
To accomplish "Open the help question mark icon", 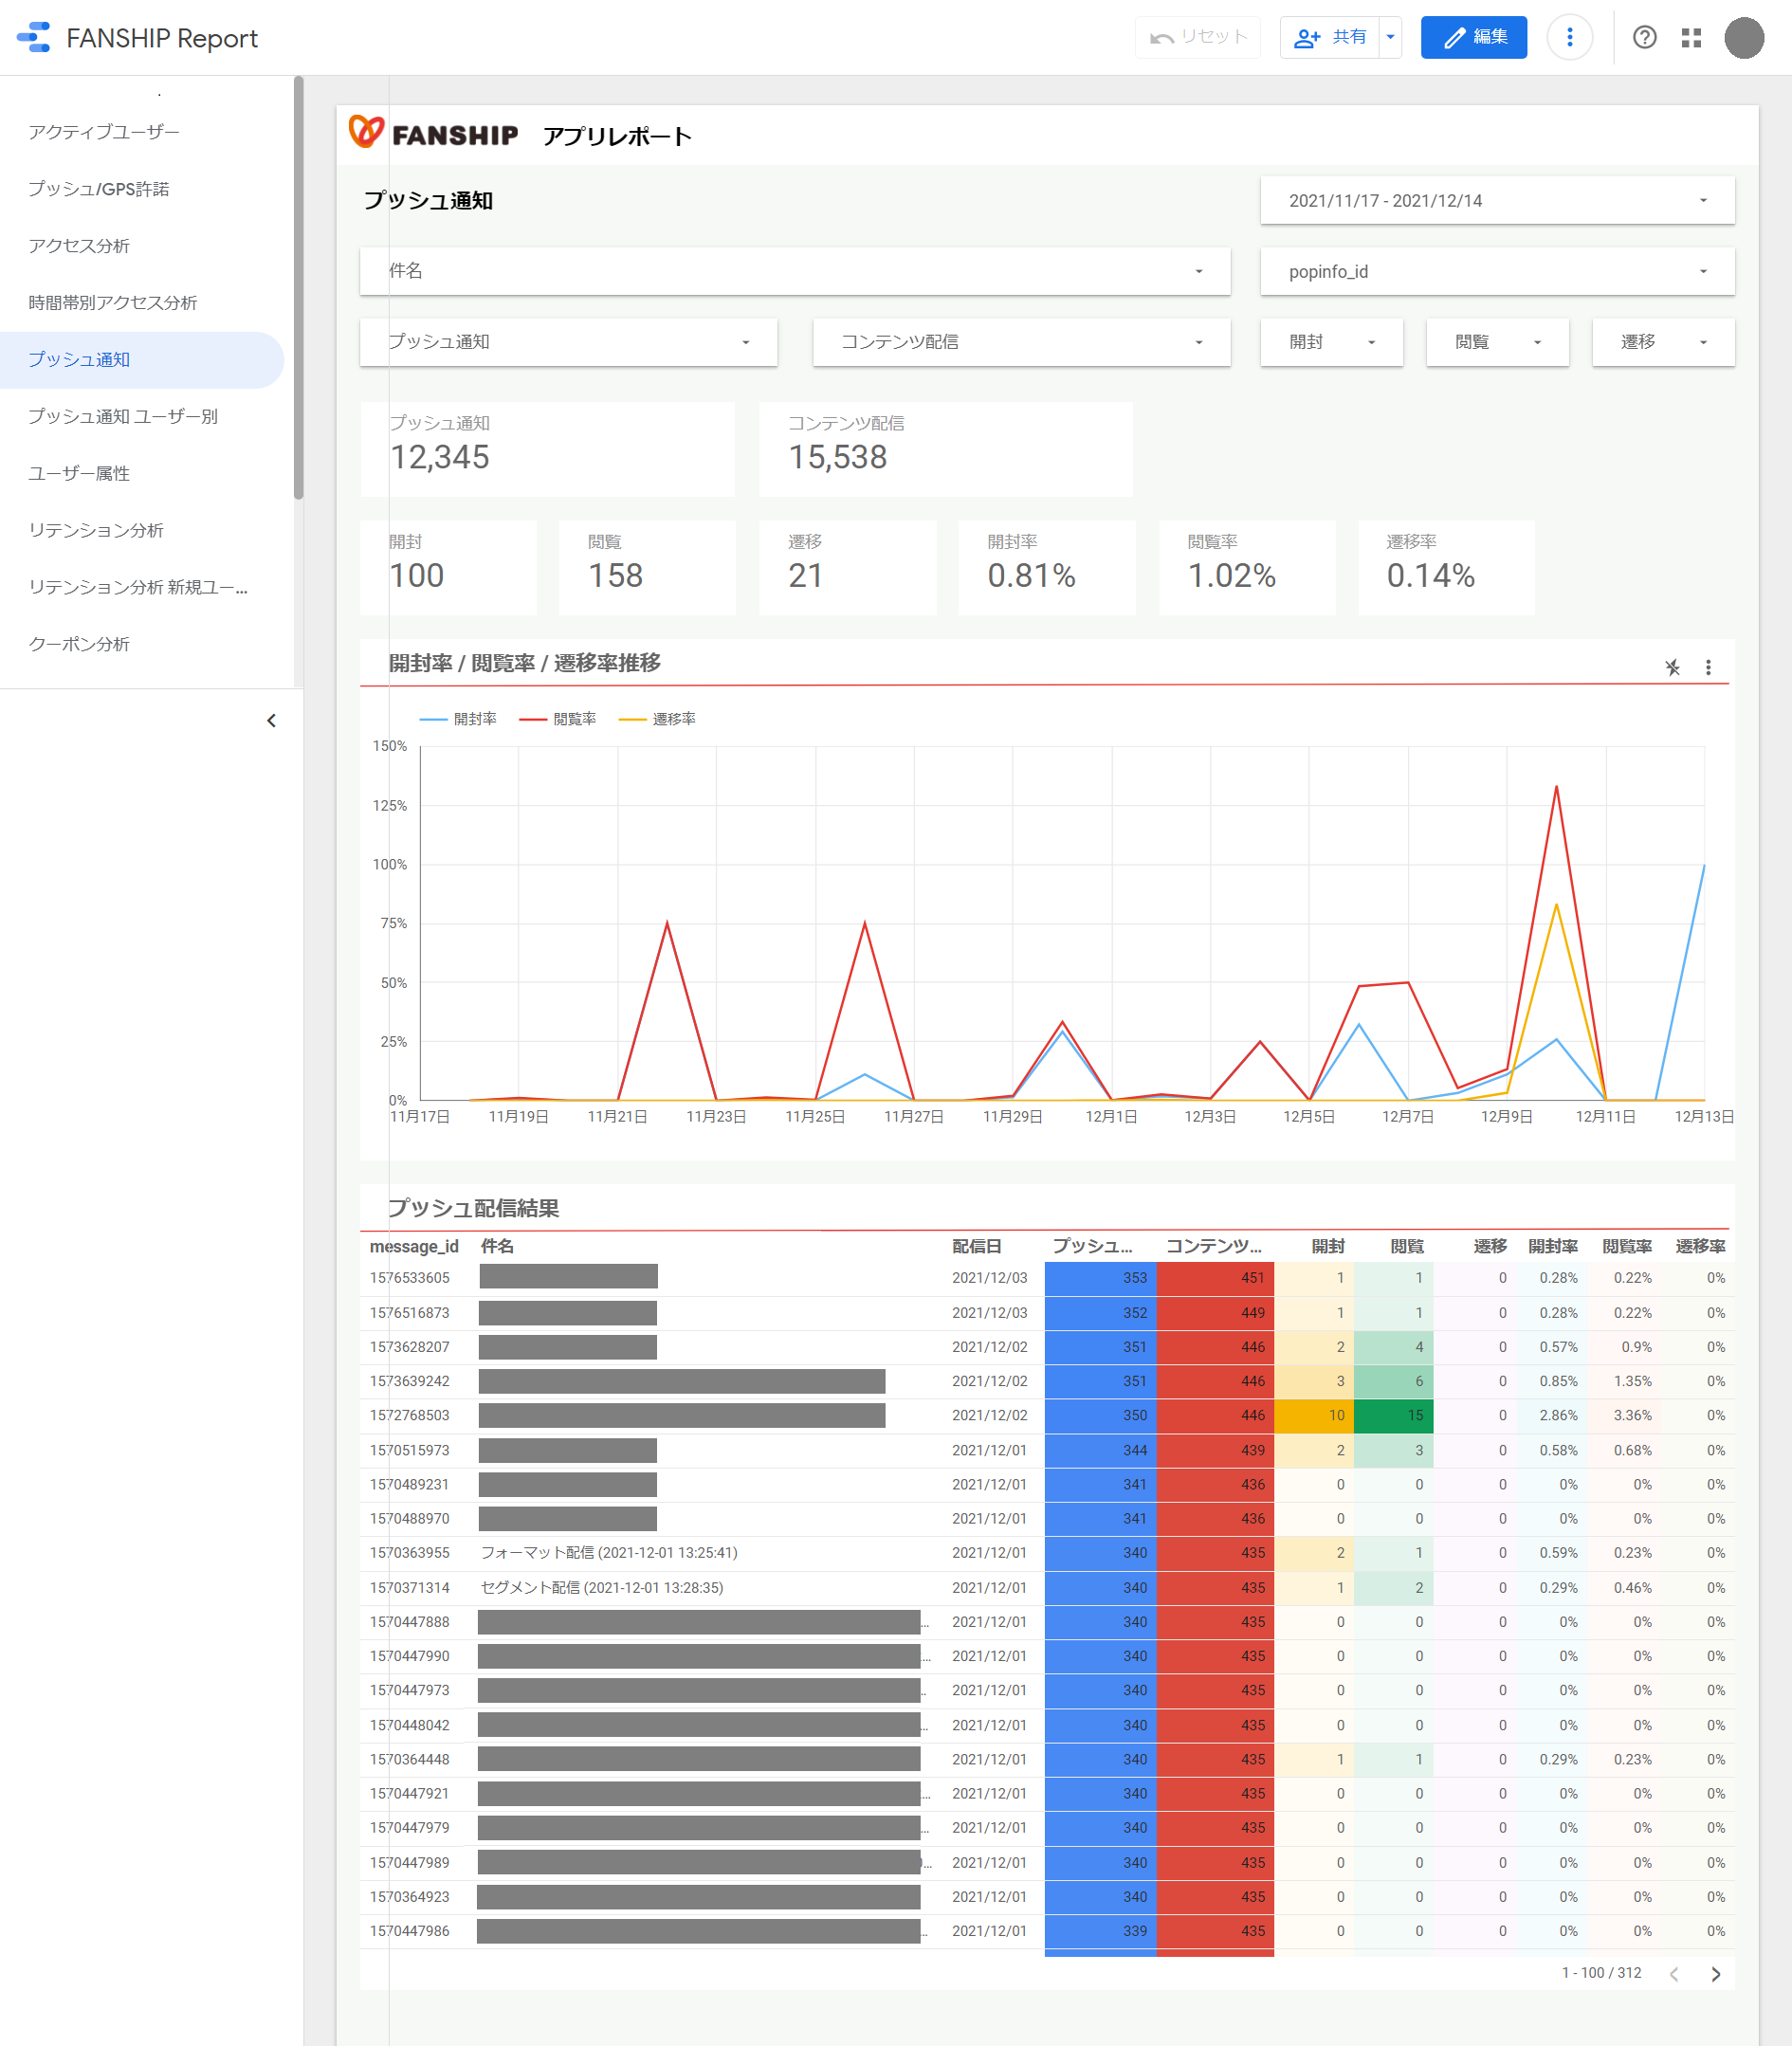I will point(1644,37).
